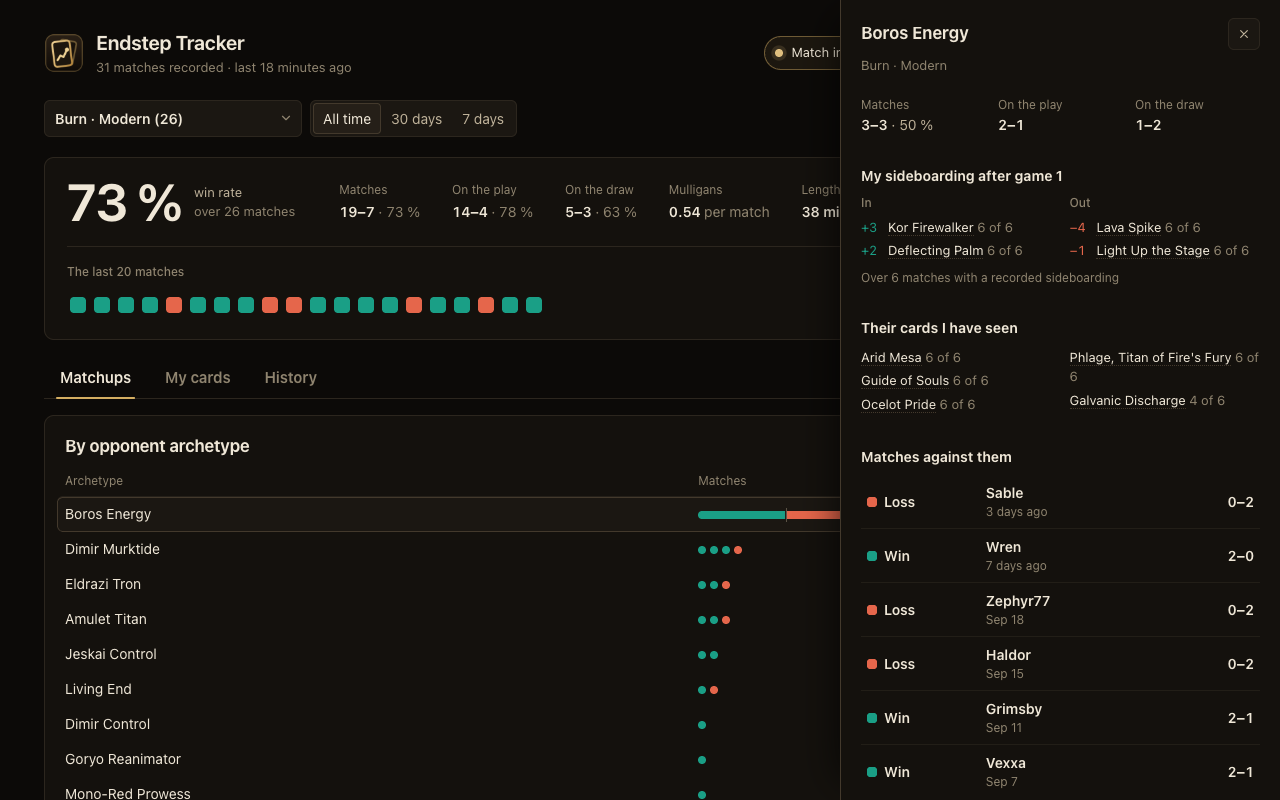1280x800 pixels.
Task: Select the Living End archetype row
Action: tap(449, 689)
